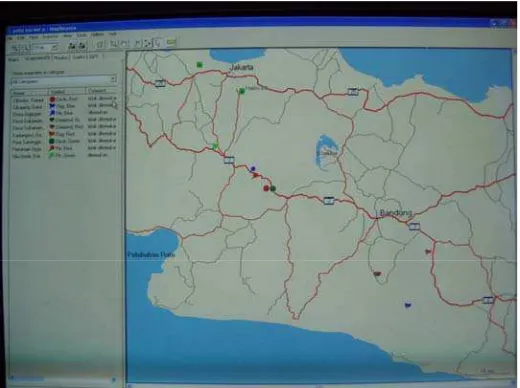Open the Find menu
This screenshot has width=520, height=388.
point(33,37)
